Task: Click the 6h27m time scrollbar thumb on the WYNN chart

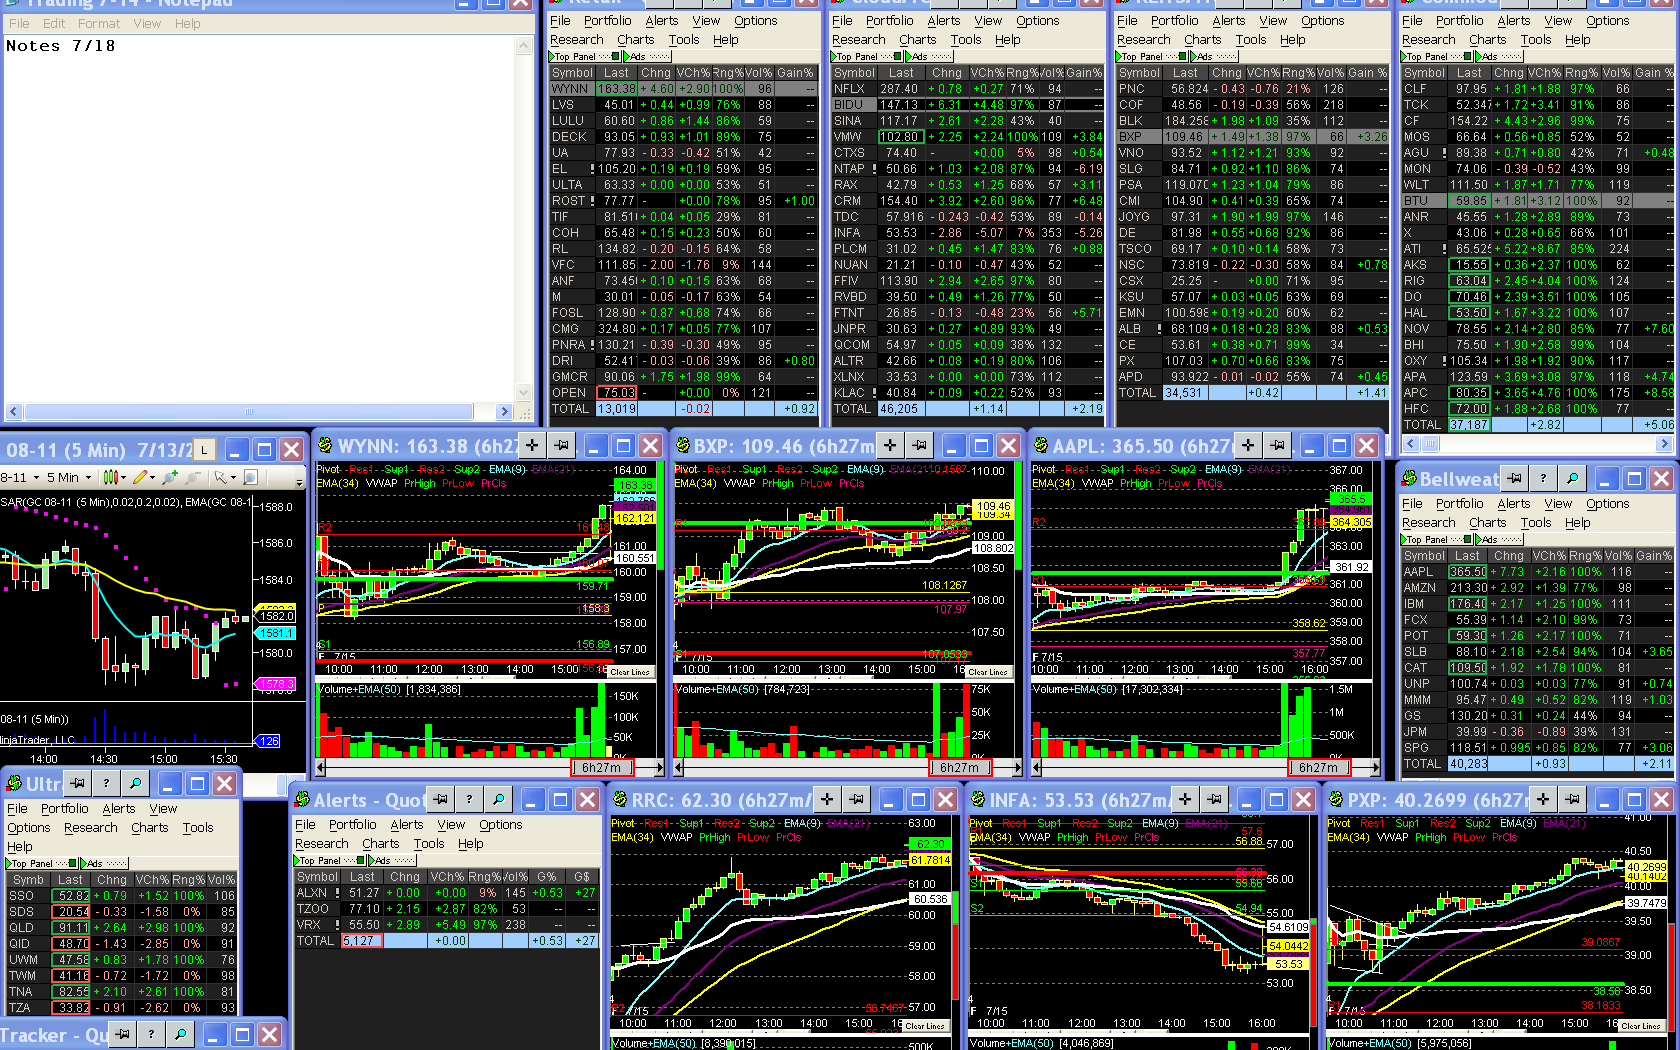Action: coord(602,768)
